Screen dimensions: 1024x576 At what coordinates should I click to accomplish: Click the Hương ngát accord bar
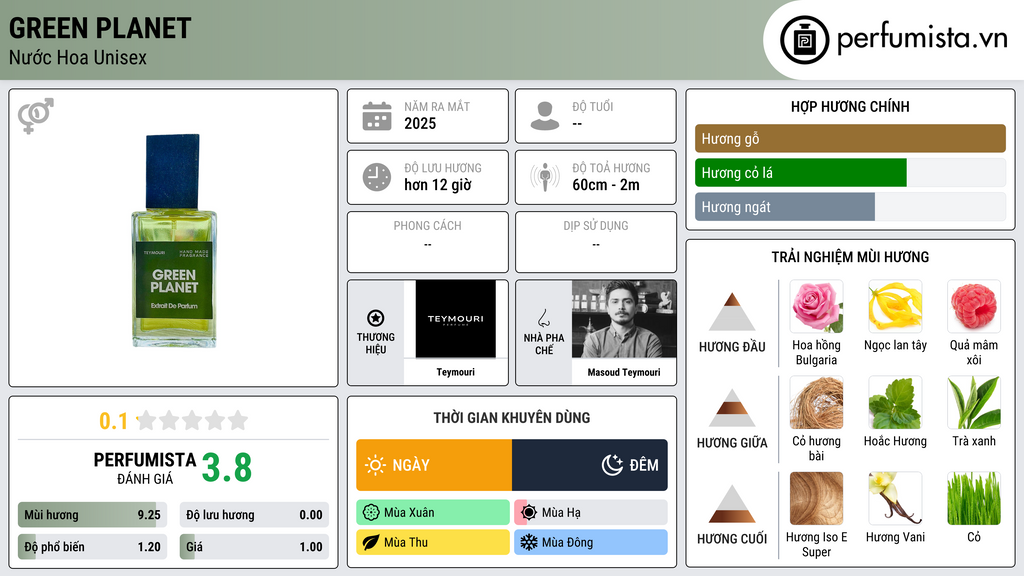[x=850, y=206]
